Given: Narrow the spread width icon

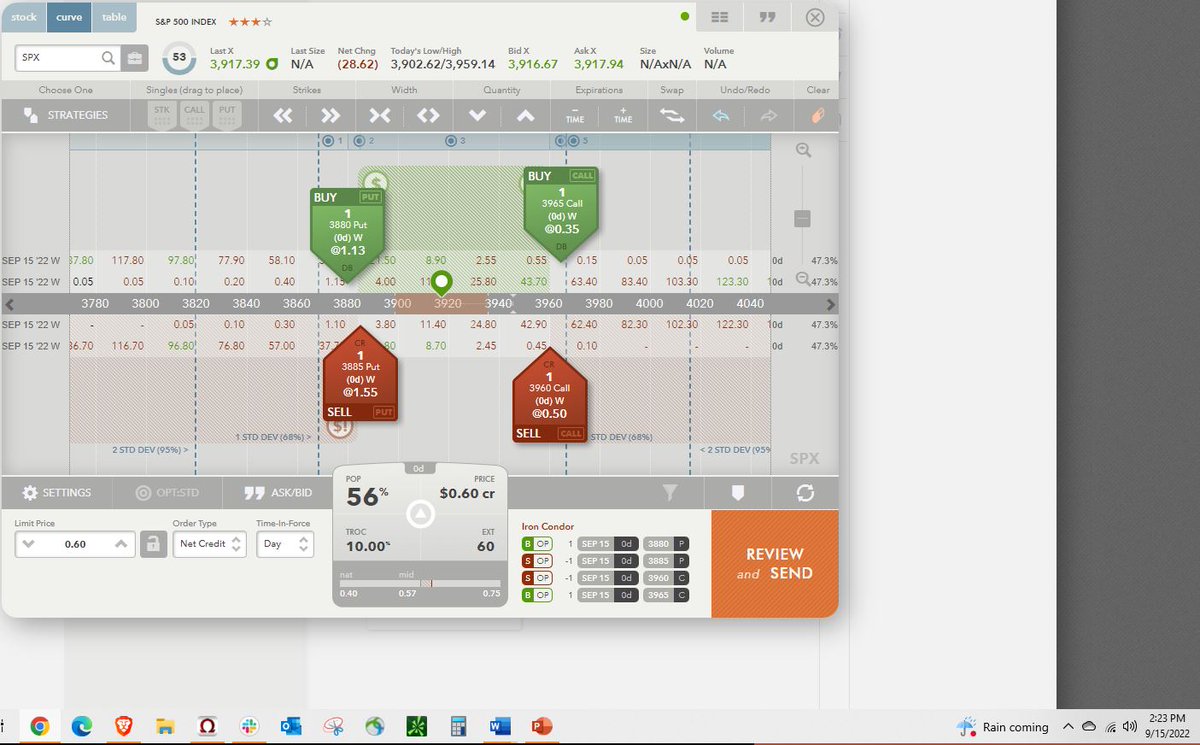Looking at the screenshot, I should pos(380,115).
